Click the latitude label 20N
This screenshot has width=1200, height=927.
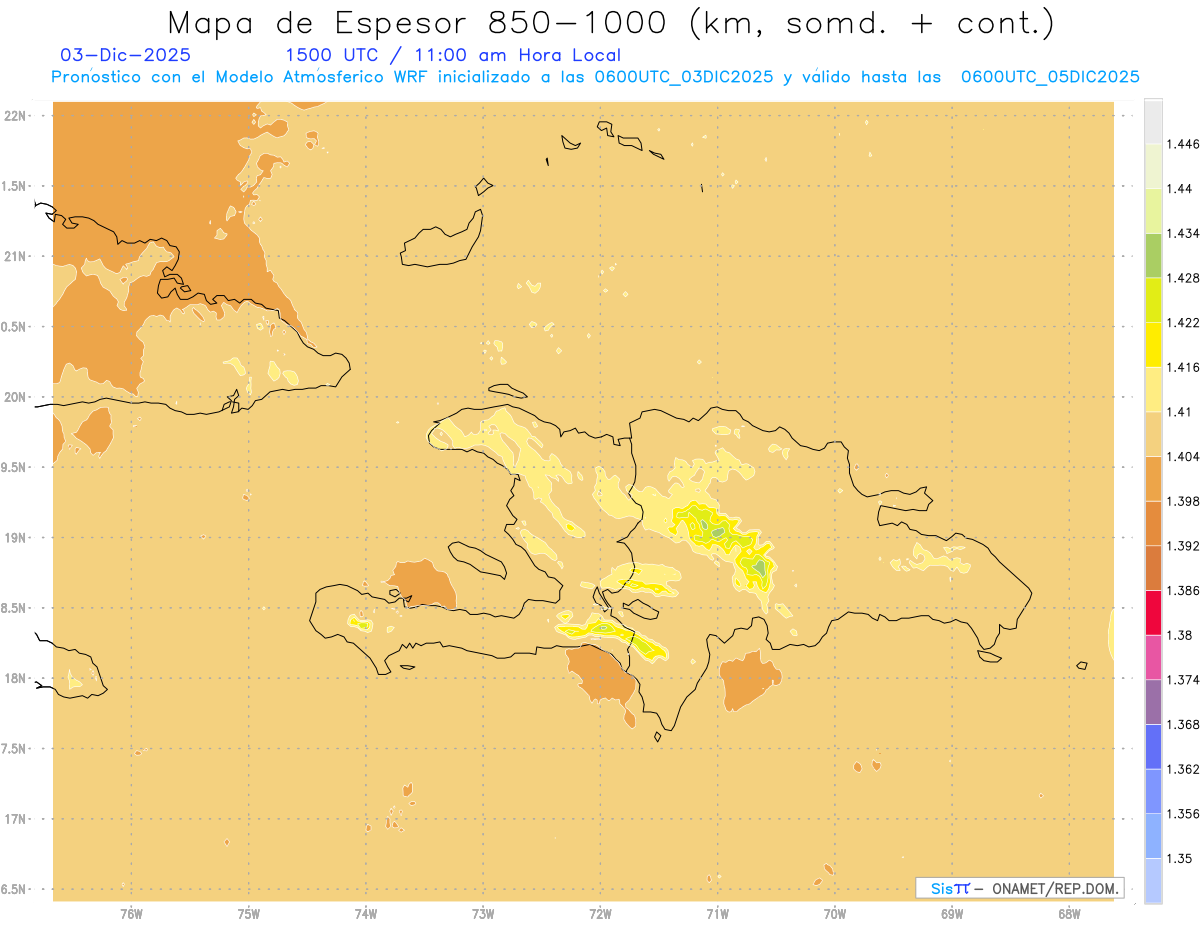pyautogui.click(x=14, y=397)
